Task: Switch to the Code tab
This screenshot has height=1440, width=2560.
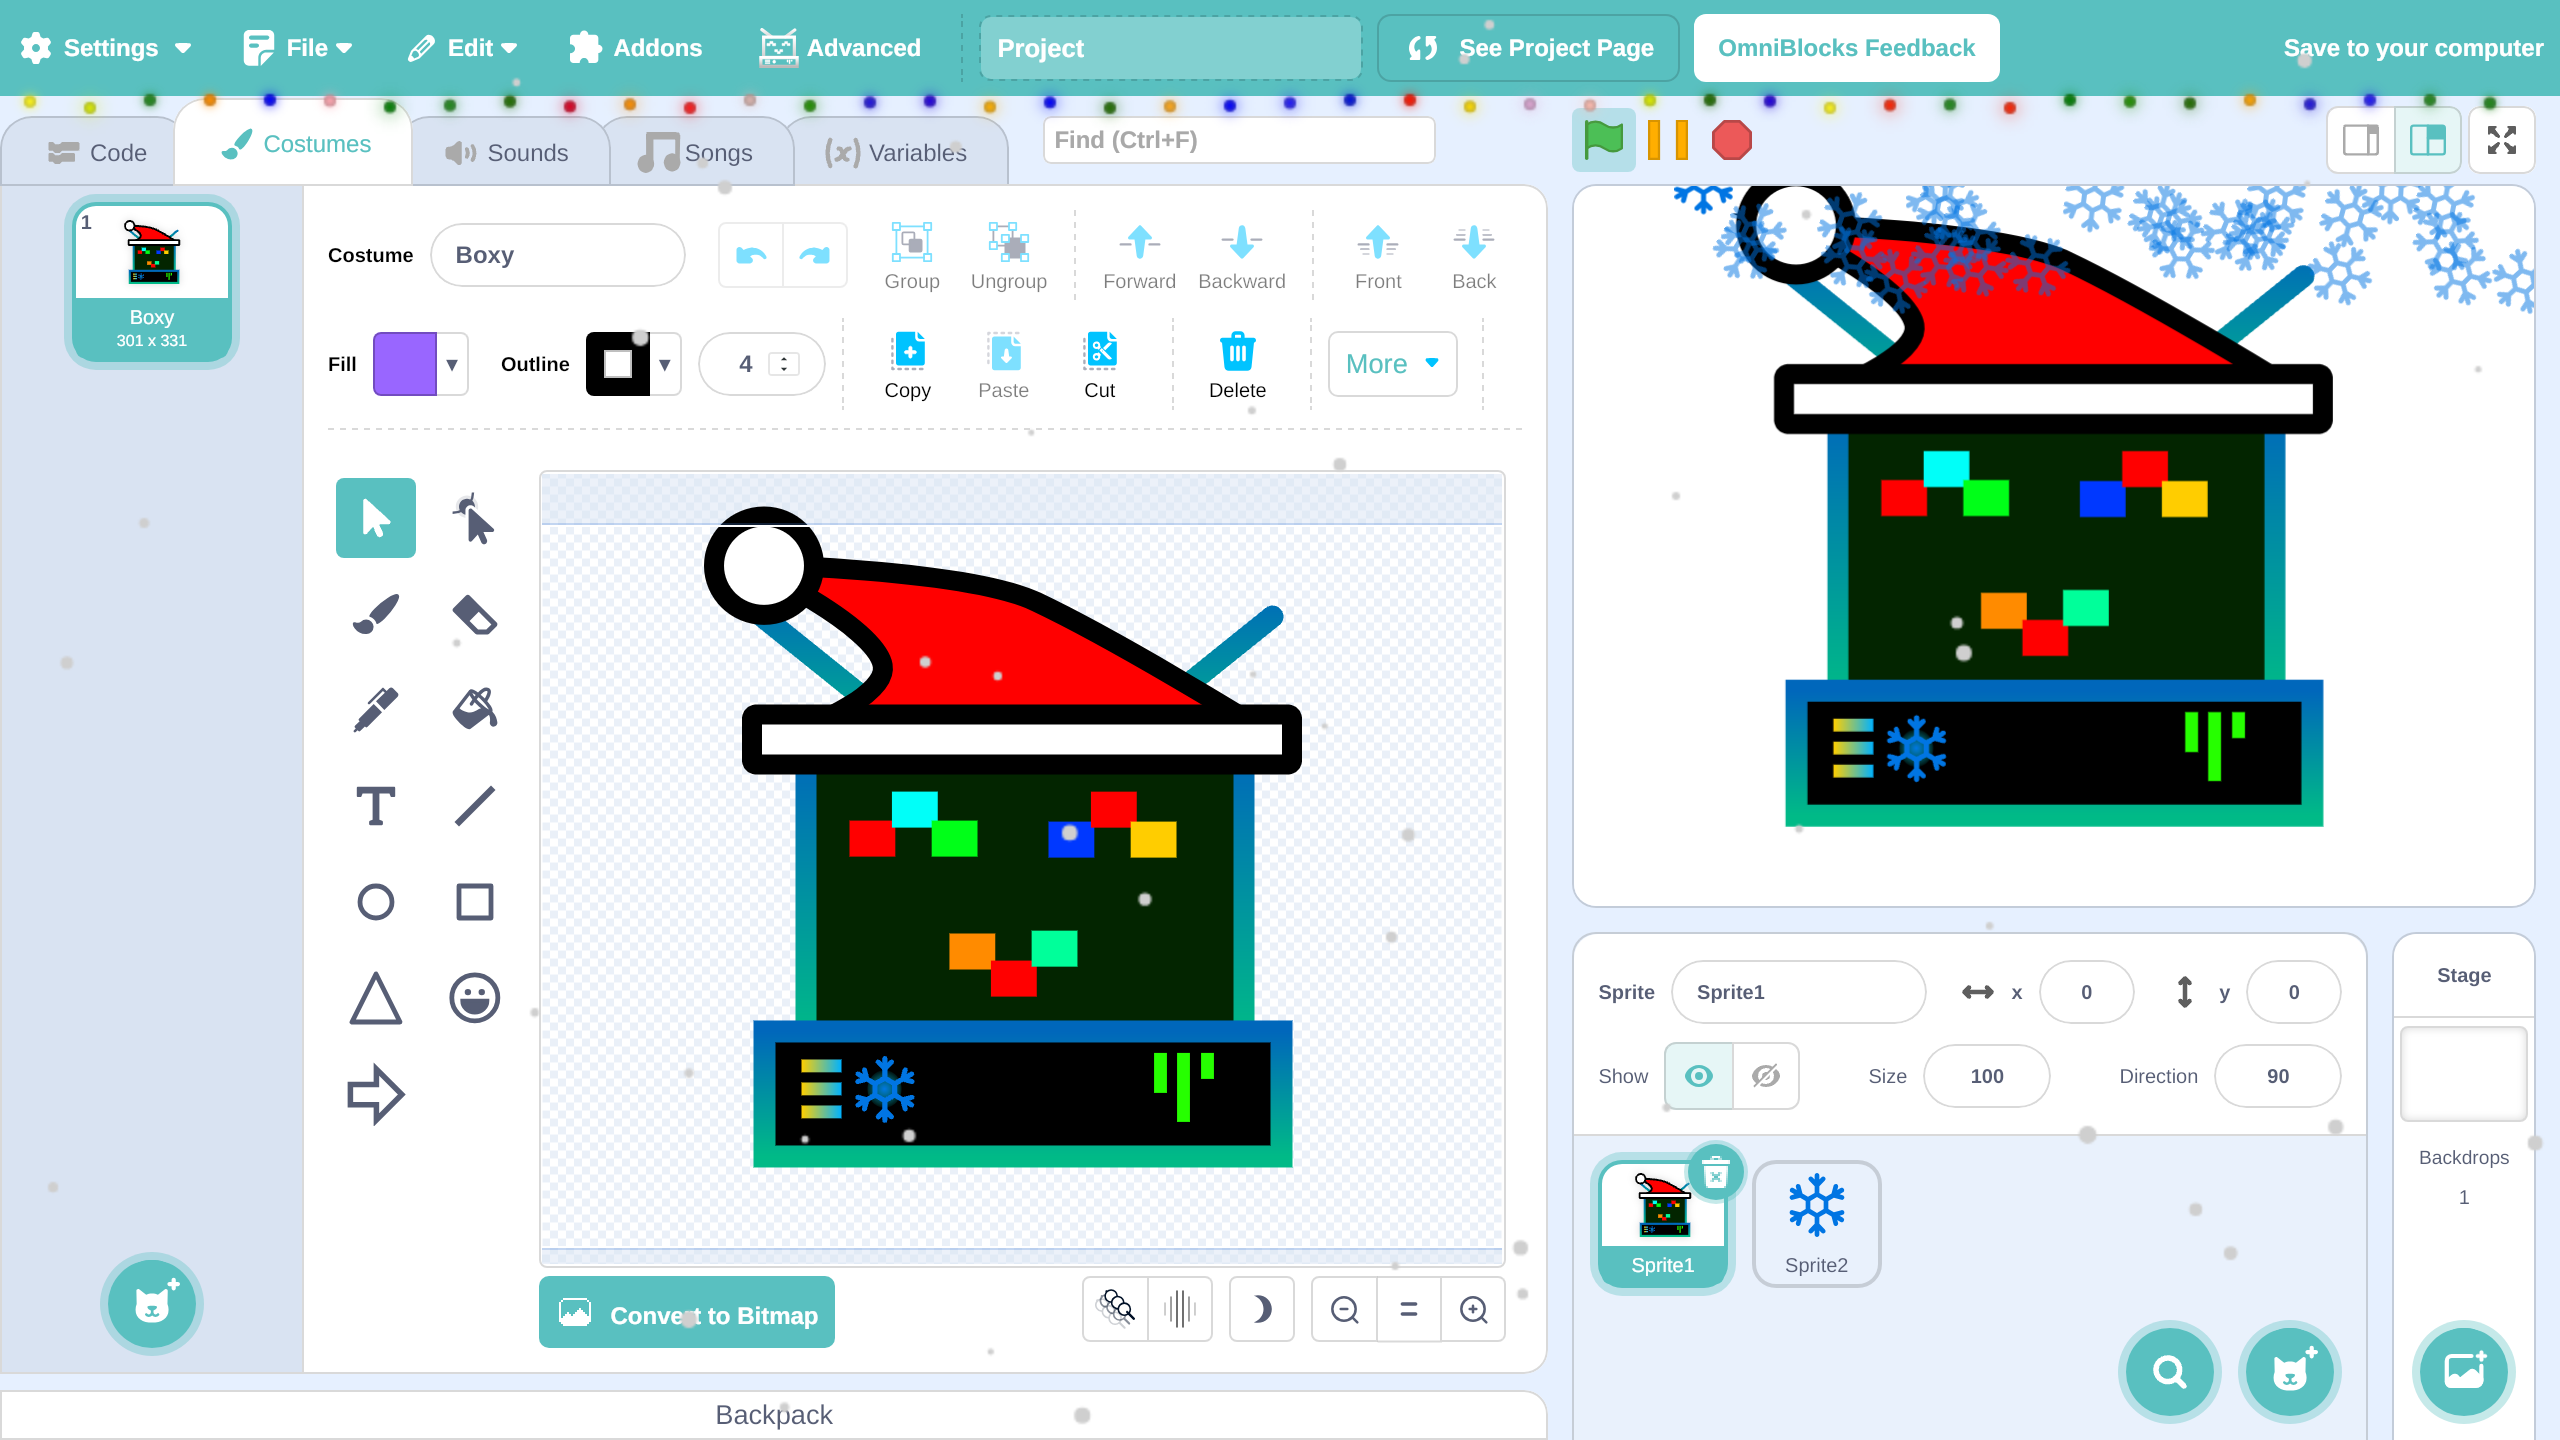Action: (x=98, y=152)
